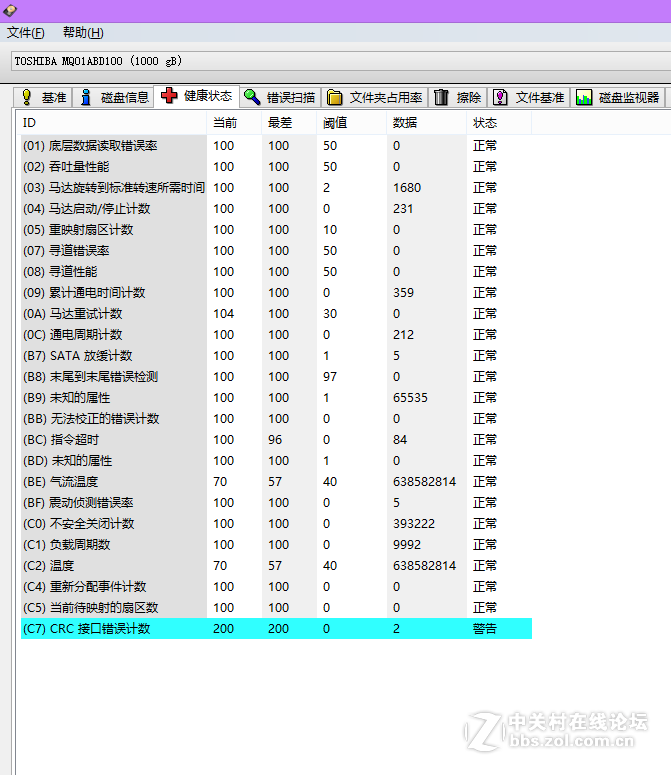Select row (BE) 气流温度
The image size is (671, 775).
[276, 482]
